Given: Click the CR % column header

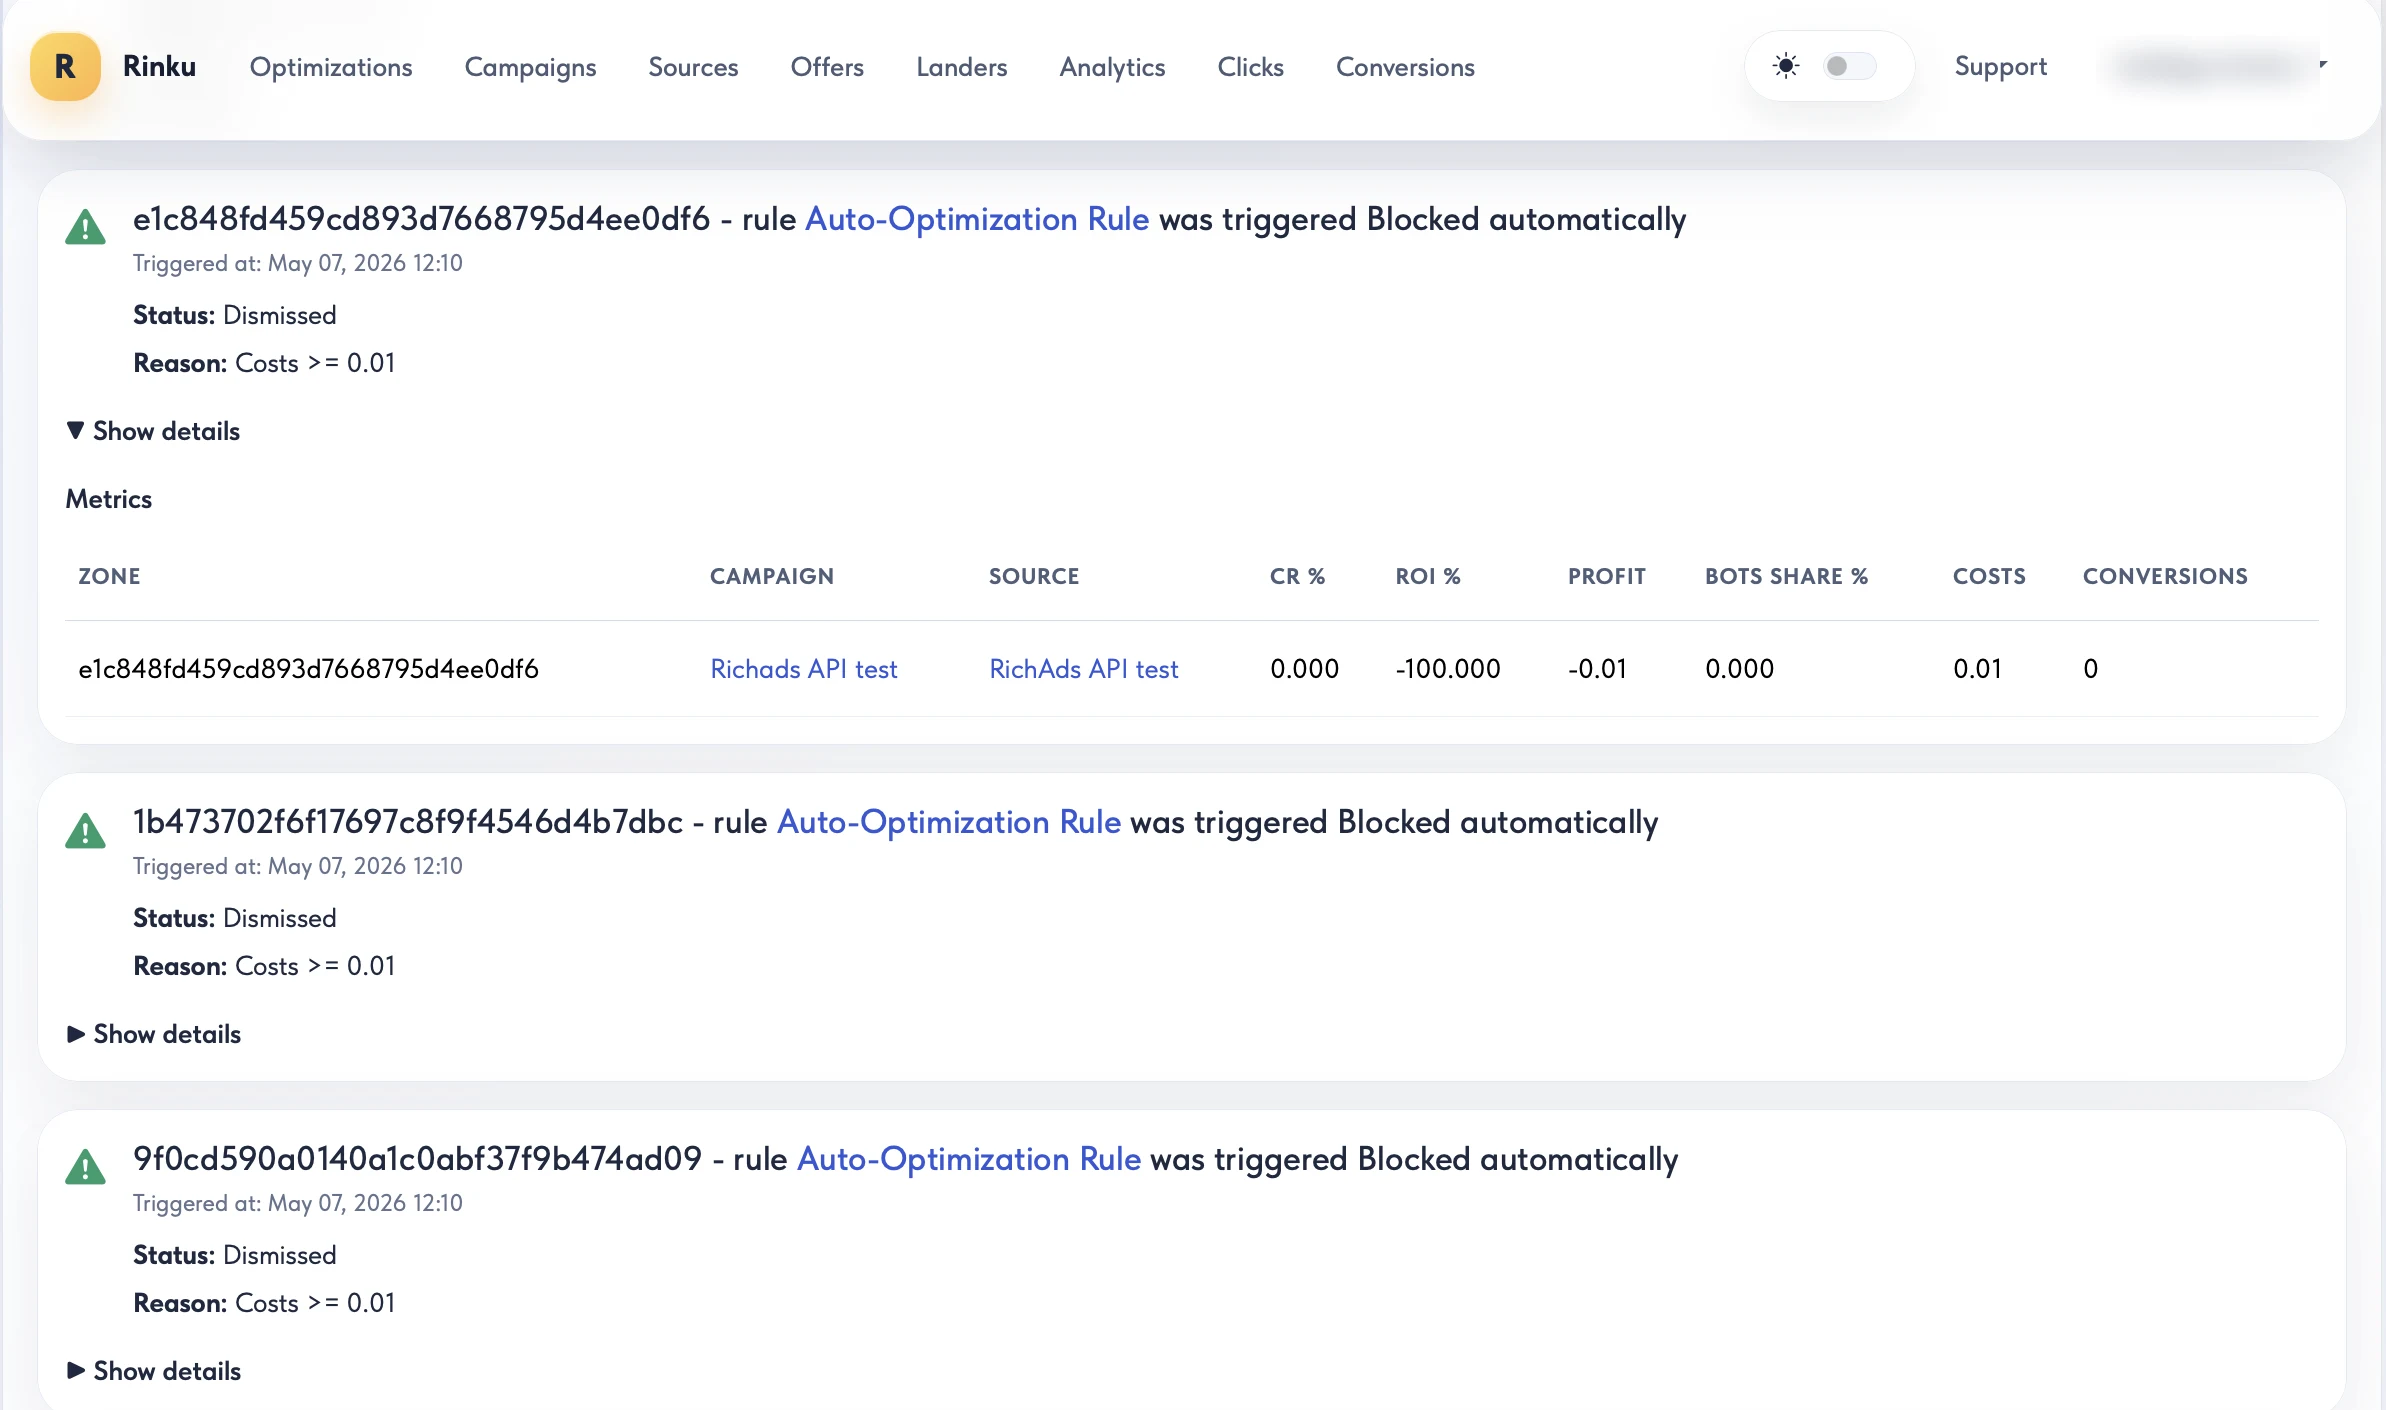Looking at the screenshot, I should point(1297,576).
